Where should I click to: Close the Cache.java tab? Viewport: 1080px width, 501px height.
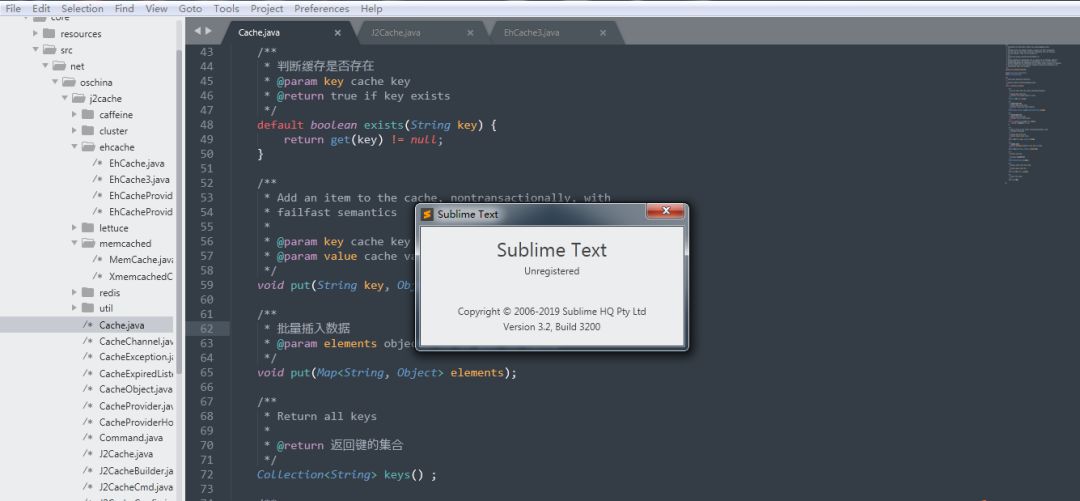[337, 33]
